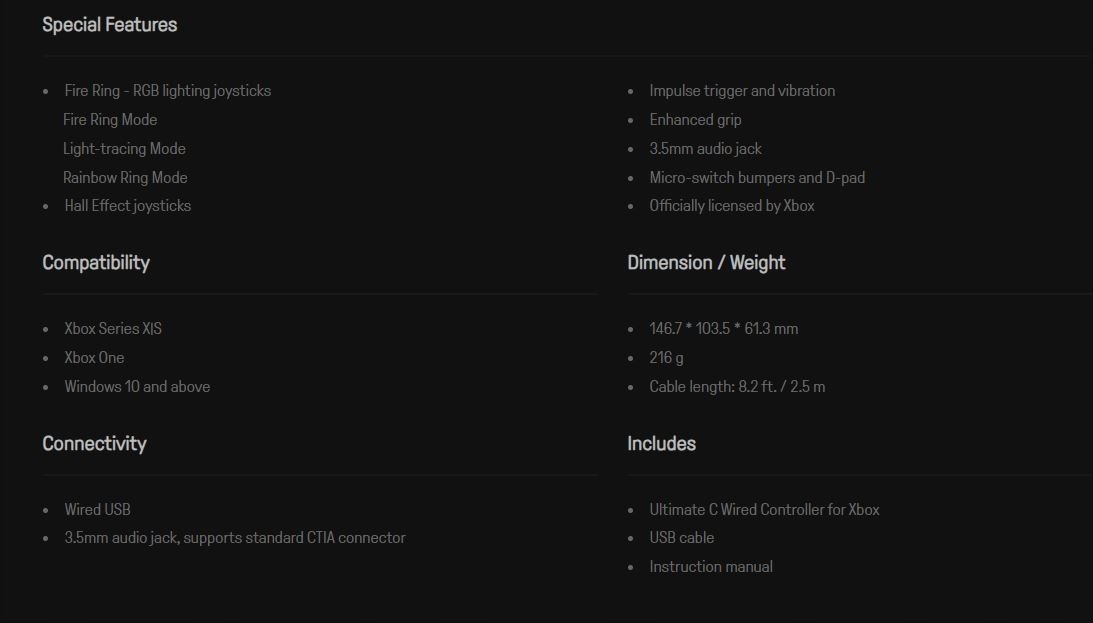Click Impulse trigger and vibration text
Image resolution: width=1093 pixels, height=623 pixels.
[742, 91]
